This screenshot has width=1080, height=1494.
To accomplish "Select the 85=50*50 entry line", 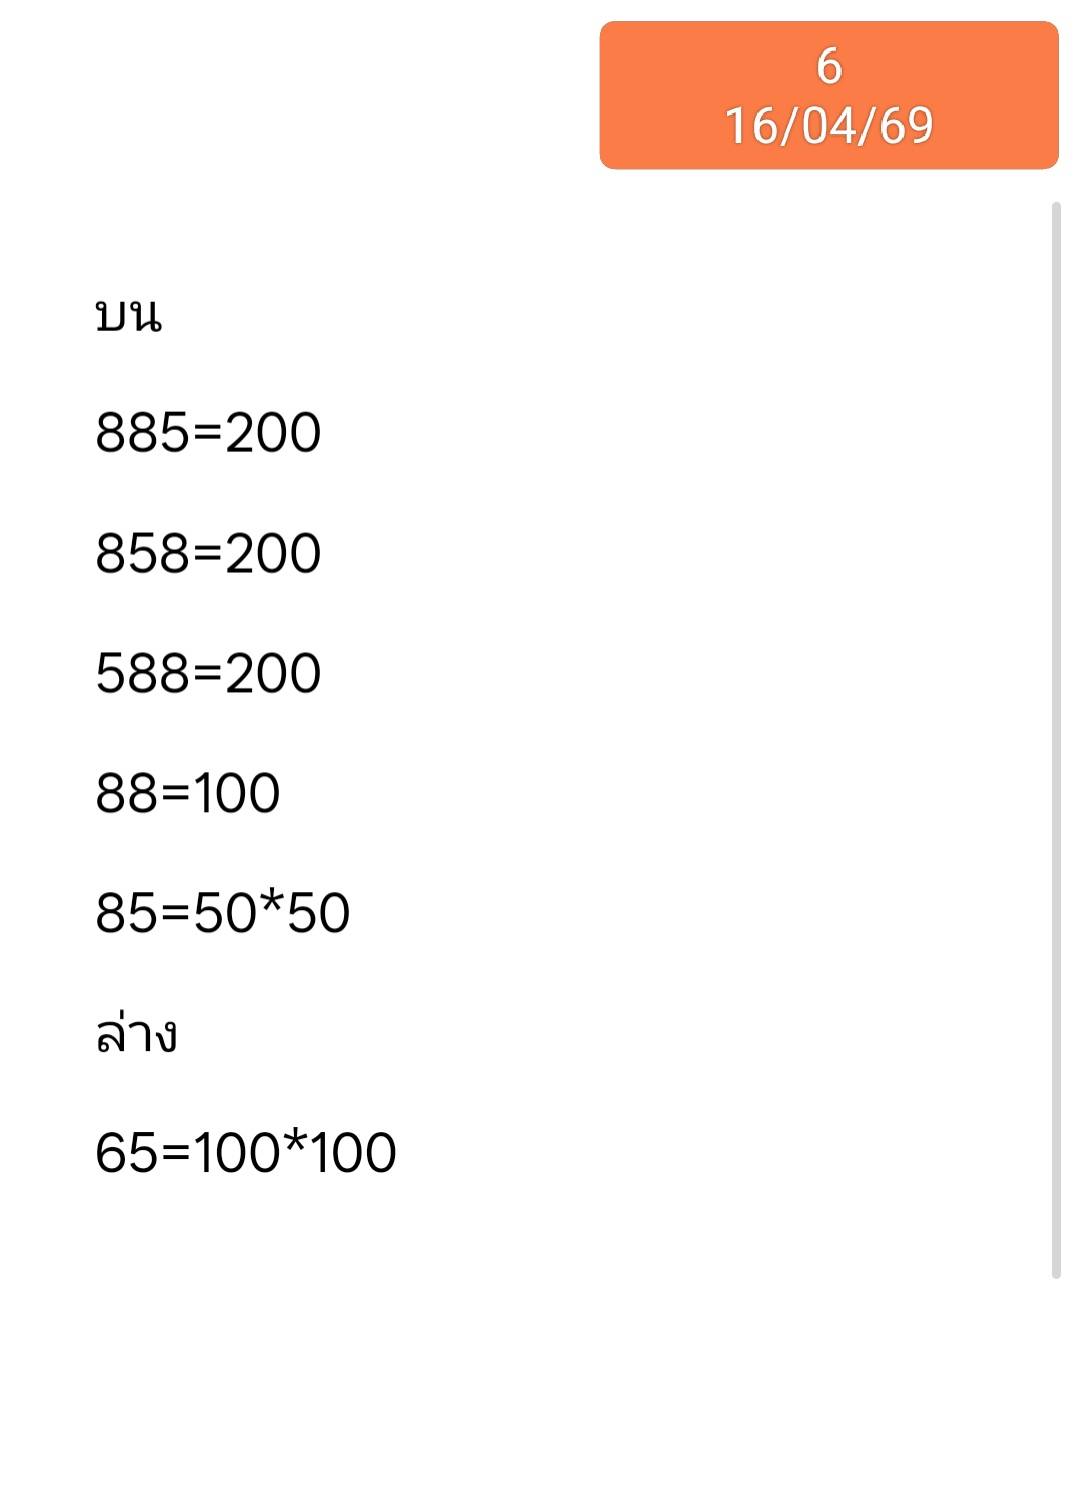I will (x=223, y=913).
